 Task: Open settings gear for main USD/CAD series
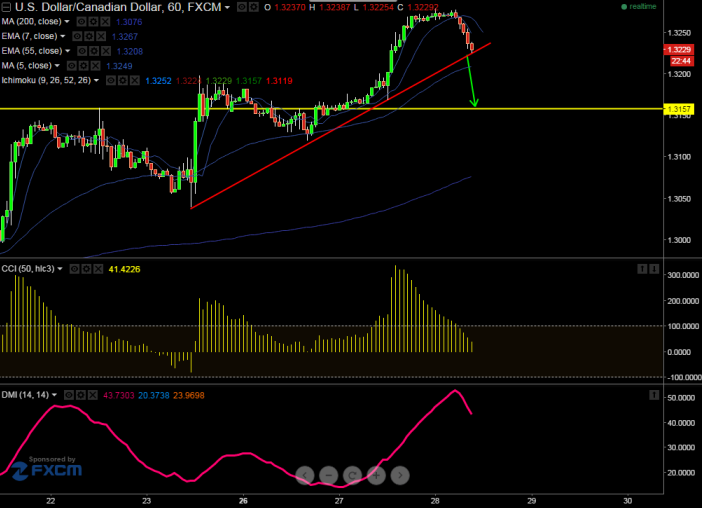253,7
